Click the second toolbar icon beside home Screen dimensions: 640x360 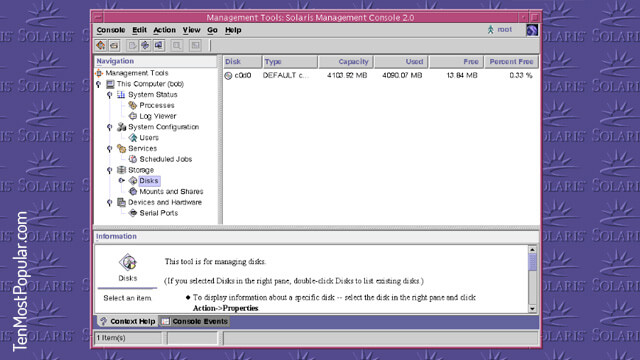pos(114,45)
